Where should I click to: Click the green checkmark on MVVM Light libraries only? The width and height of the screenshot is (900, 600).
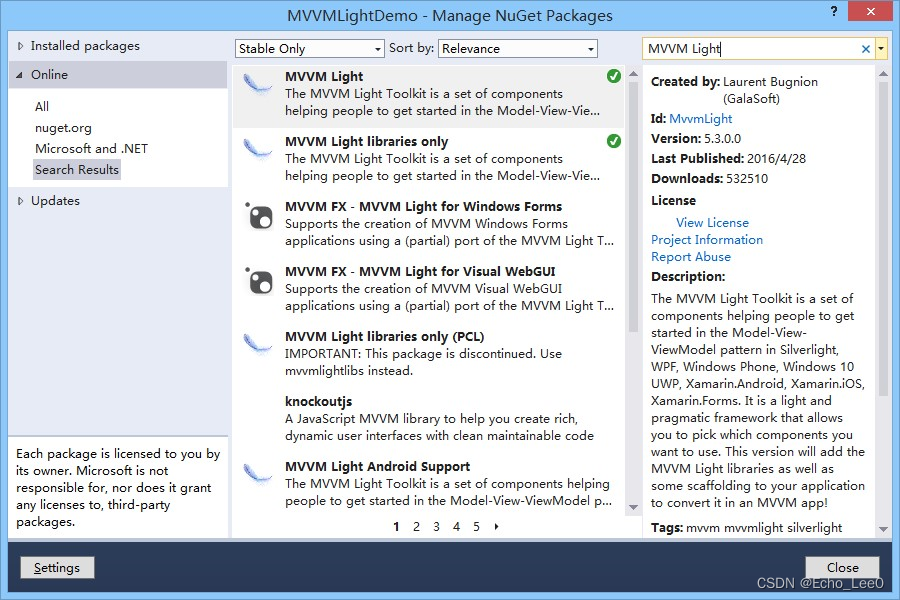point(614,141)
